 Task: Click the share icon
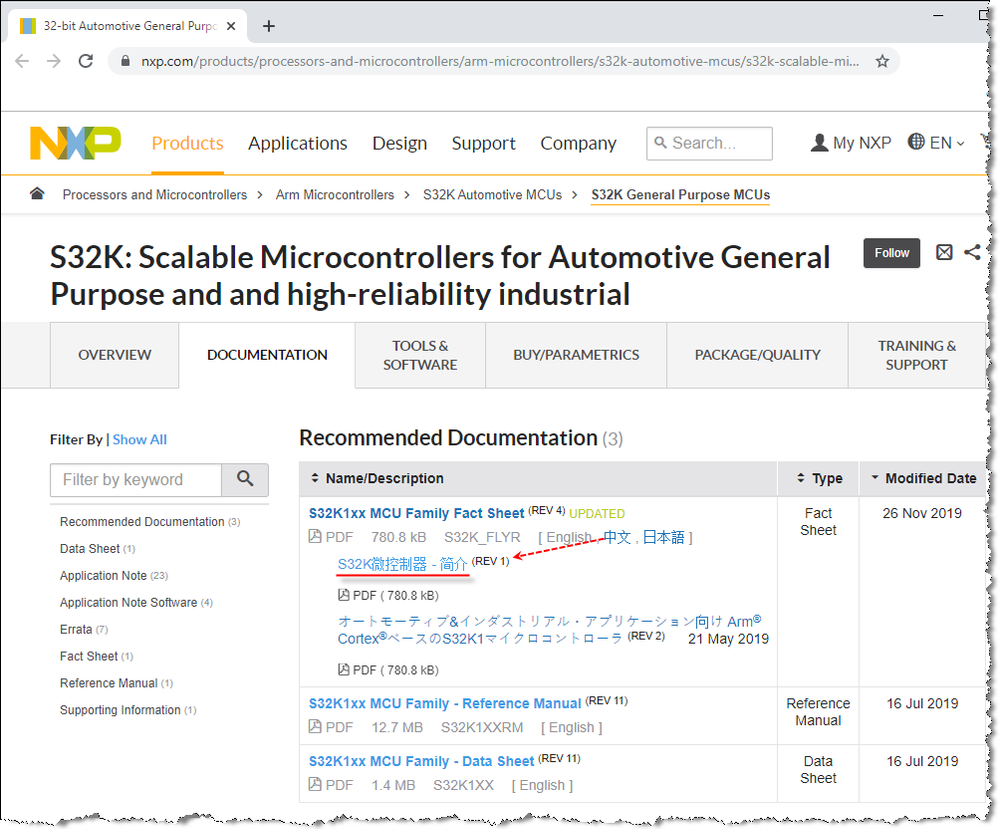coord(972,253)
